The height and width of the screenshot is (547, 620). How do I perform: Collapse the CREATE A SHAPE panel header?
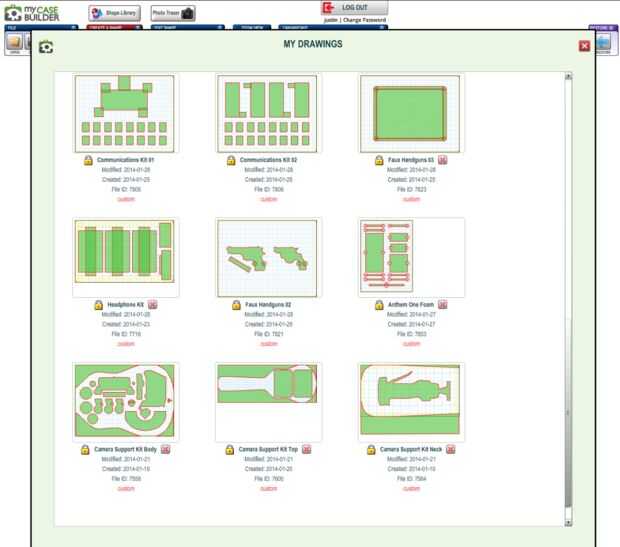click(x=114, y=27)
